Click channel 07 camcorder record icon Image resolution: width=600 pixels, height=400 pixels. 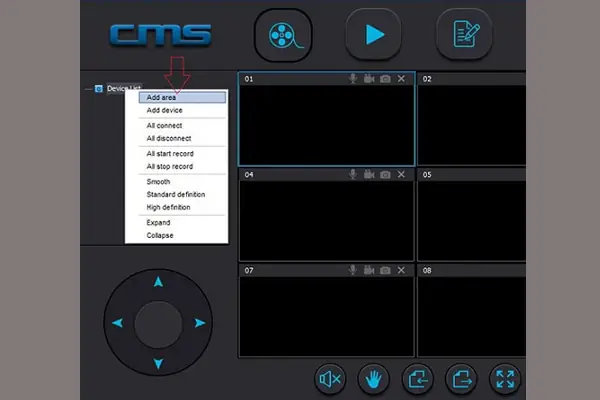[369, 270]
